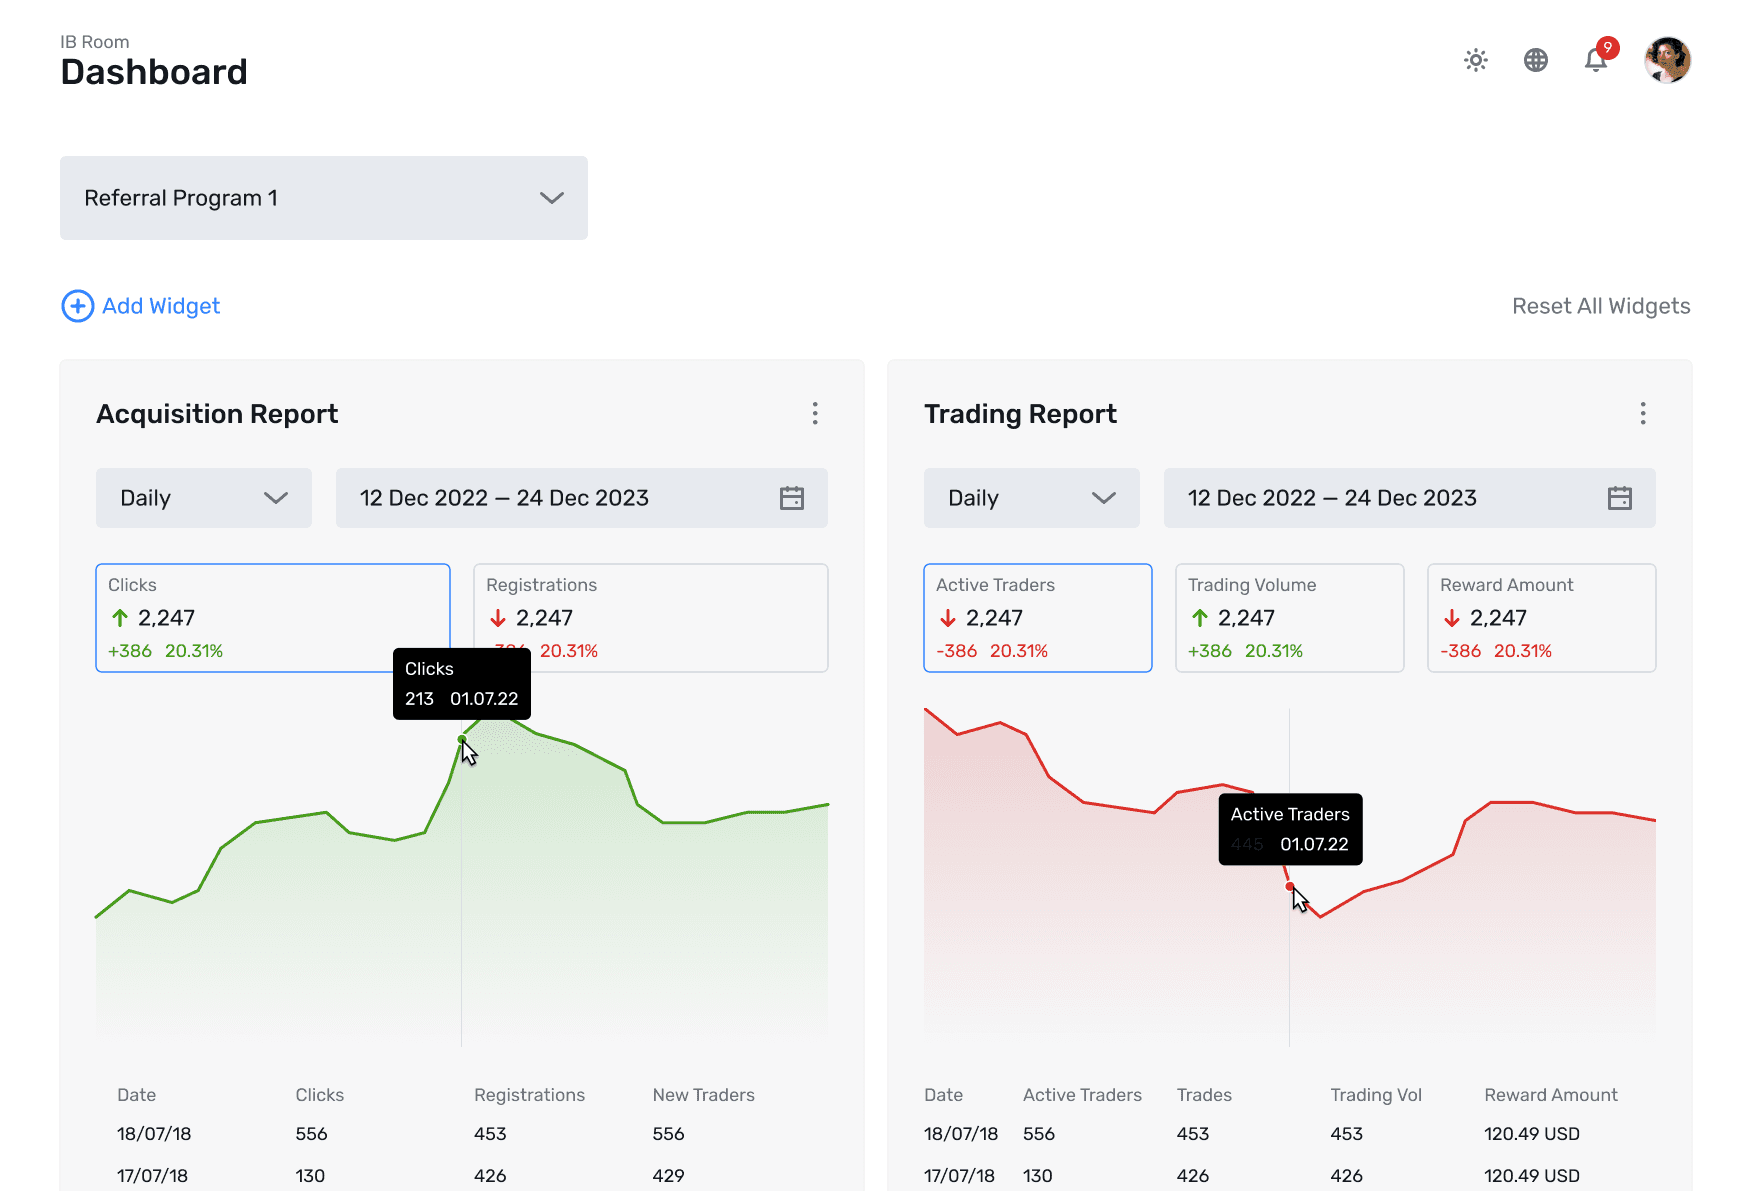Screen dimensions: 1752x1191
Task: Open Trading Report options via kebab icon
Action: pyautogui.click(x=1642, y=413)
